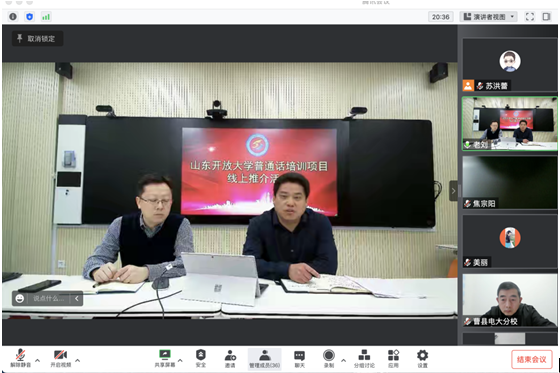Click the blue security shield icon

pyautogui.click(x=30, y=16)
